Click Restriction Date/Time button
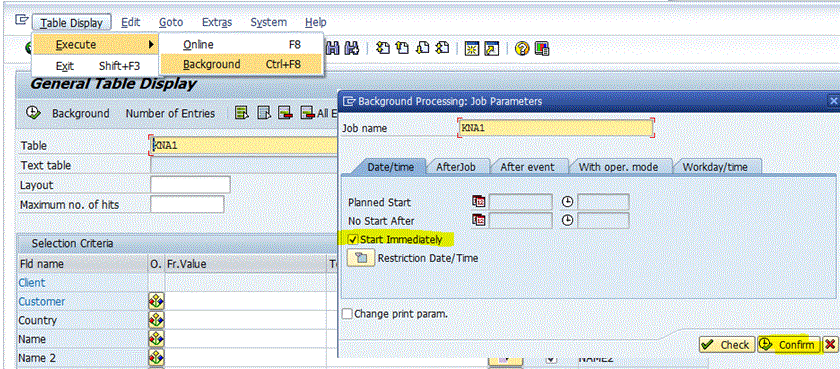 (x=361, y=258)
